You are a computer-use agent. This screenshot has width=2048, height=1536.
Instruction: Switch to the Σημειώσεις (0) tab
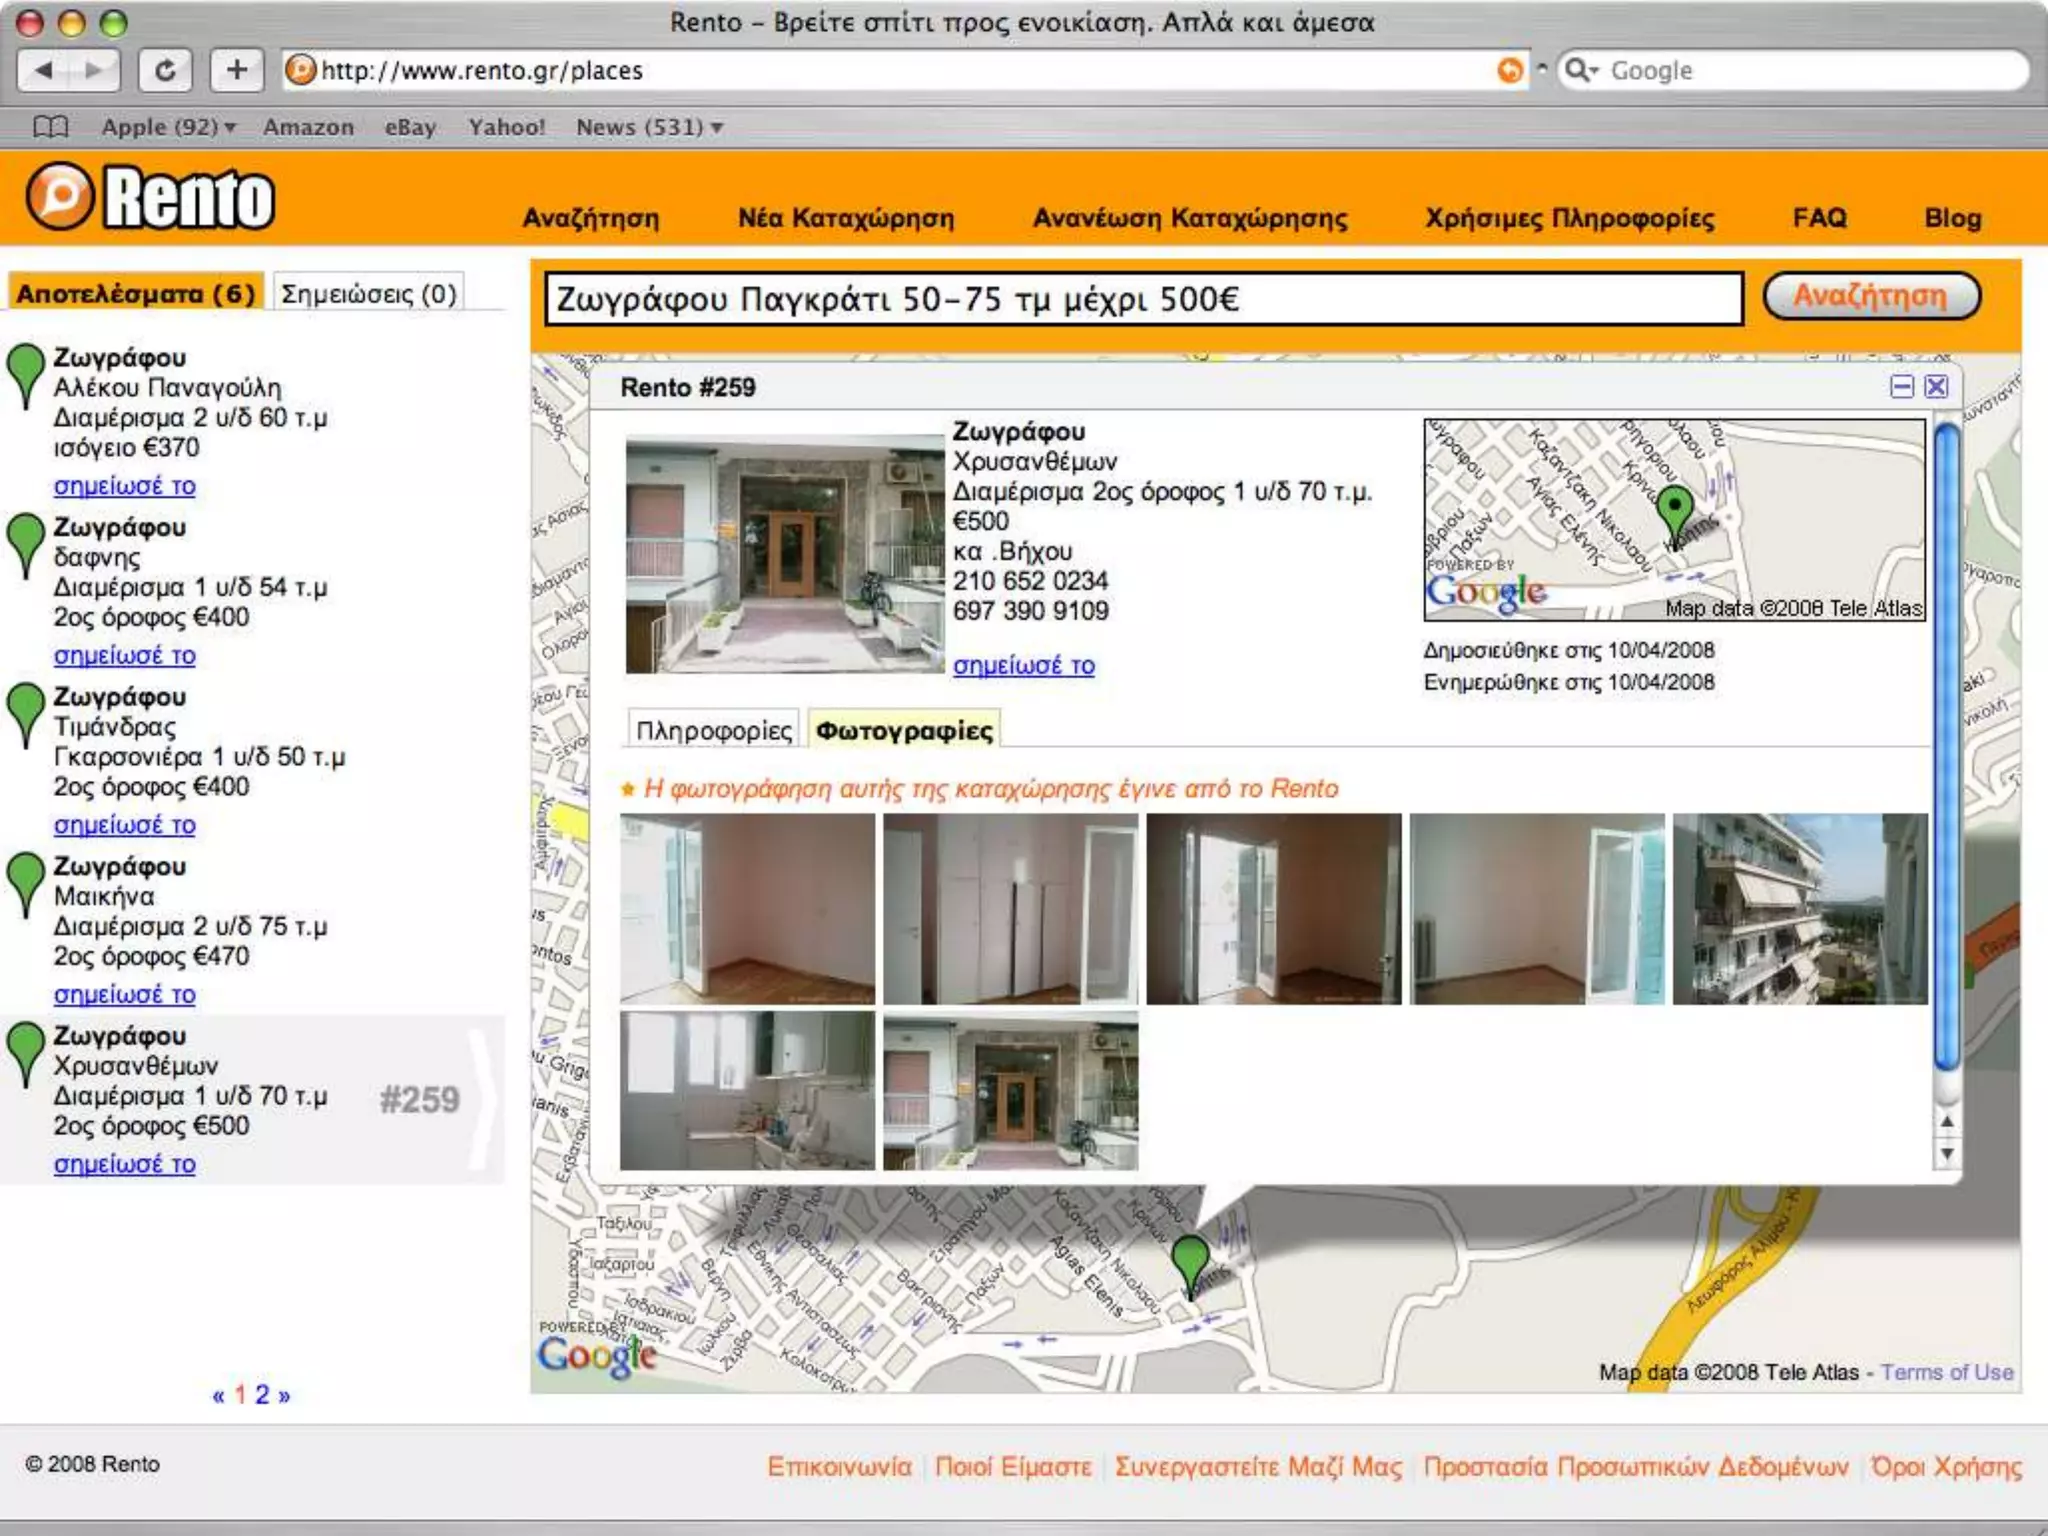point(368,294)
